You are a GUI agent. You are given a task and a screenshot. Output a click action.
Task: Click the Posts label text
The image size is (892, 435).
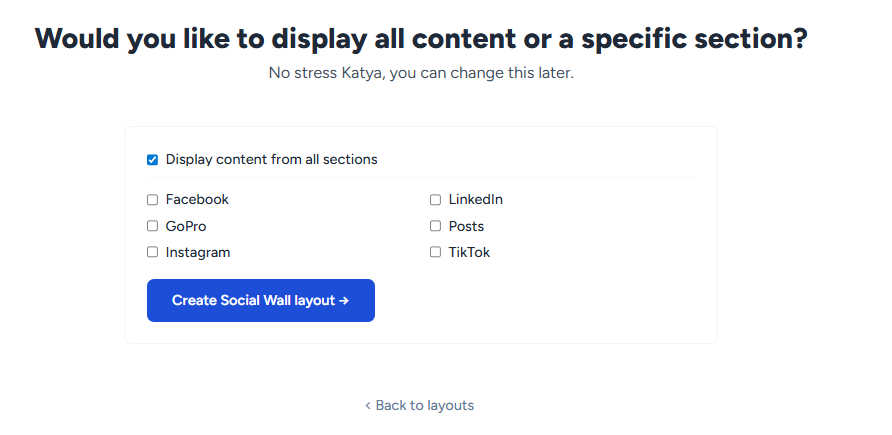click(x=466, y=226)
